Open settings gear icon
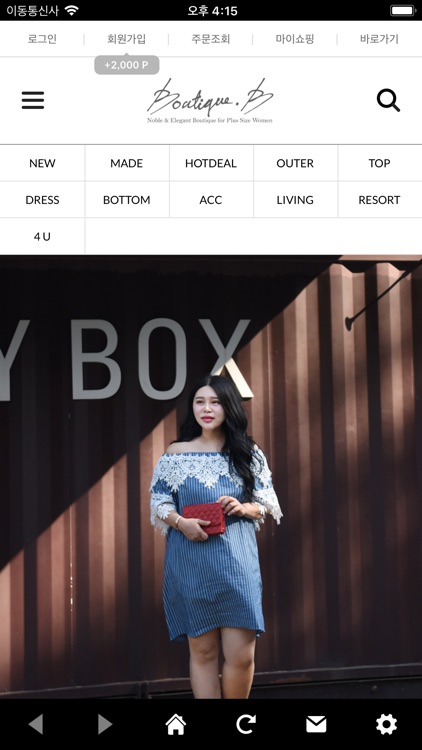The image size is (422, 750). [x=386, y=724]
